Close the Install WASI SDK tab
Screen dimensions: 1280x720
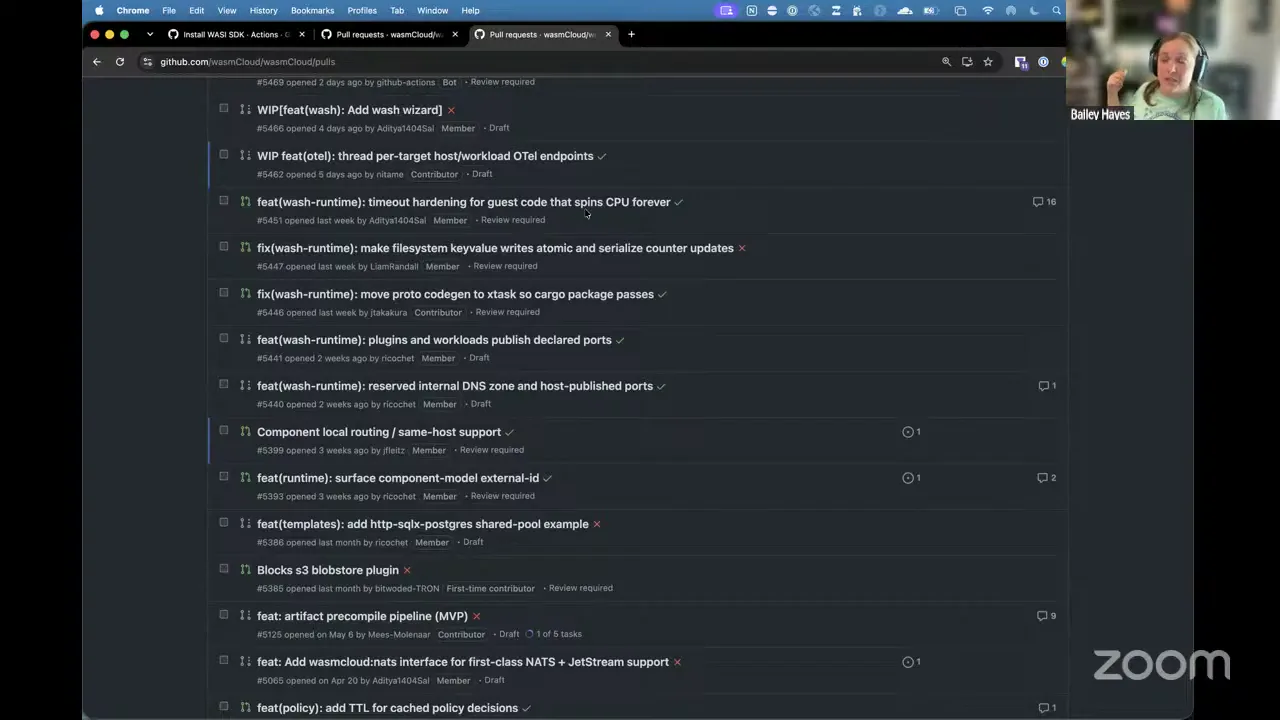pos(302,34)
